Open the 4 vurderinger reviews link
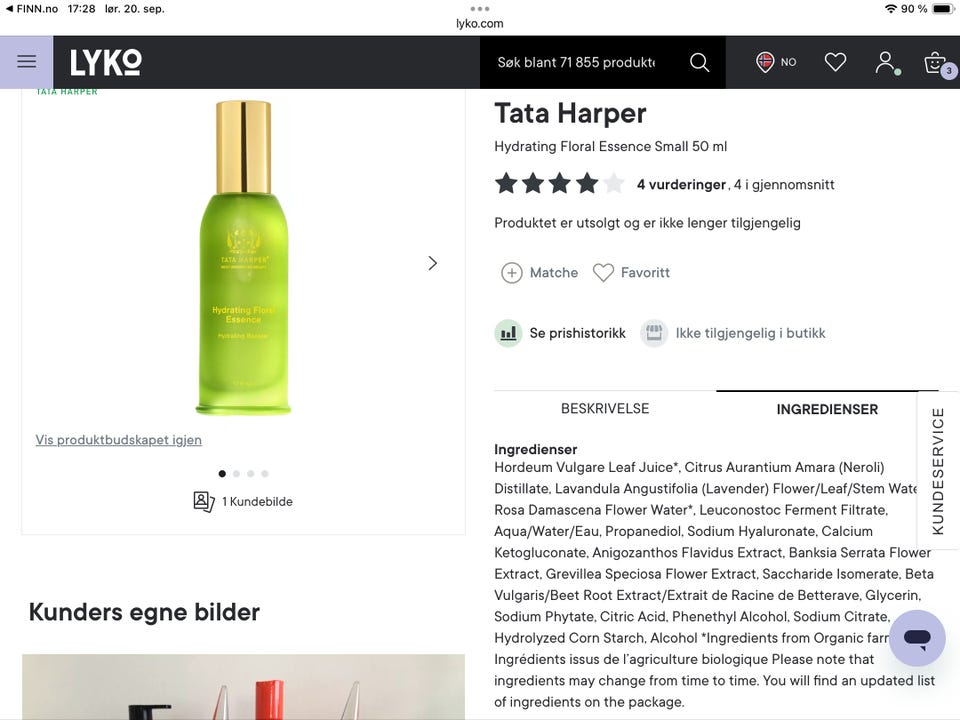The width and height of the screenshot is (960, 720). tap(681, 184)
